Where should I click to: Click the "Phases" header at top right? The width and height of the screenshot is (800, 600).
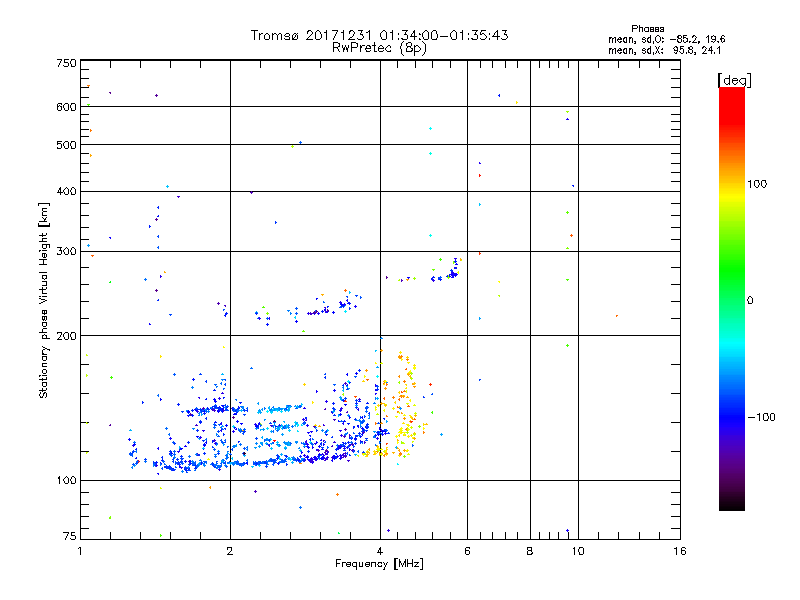tap(647, 29)
